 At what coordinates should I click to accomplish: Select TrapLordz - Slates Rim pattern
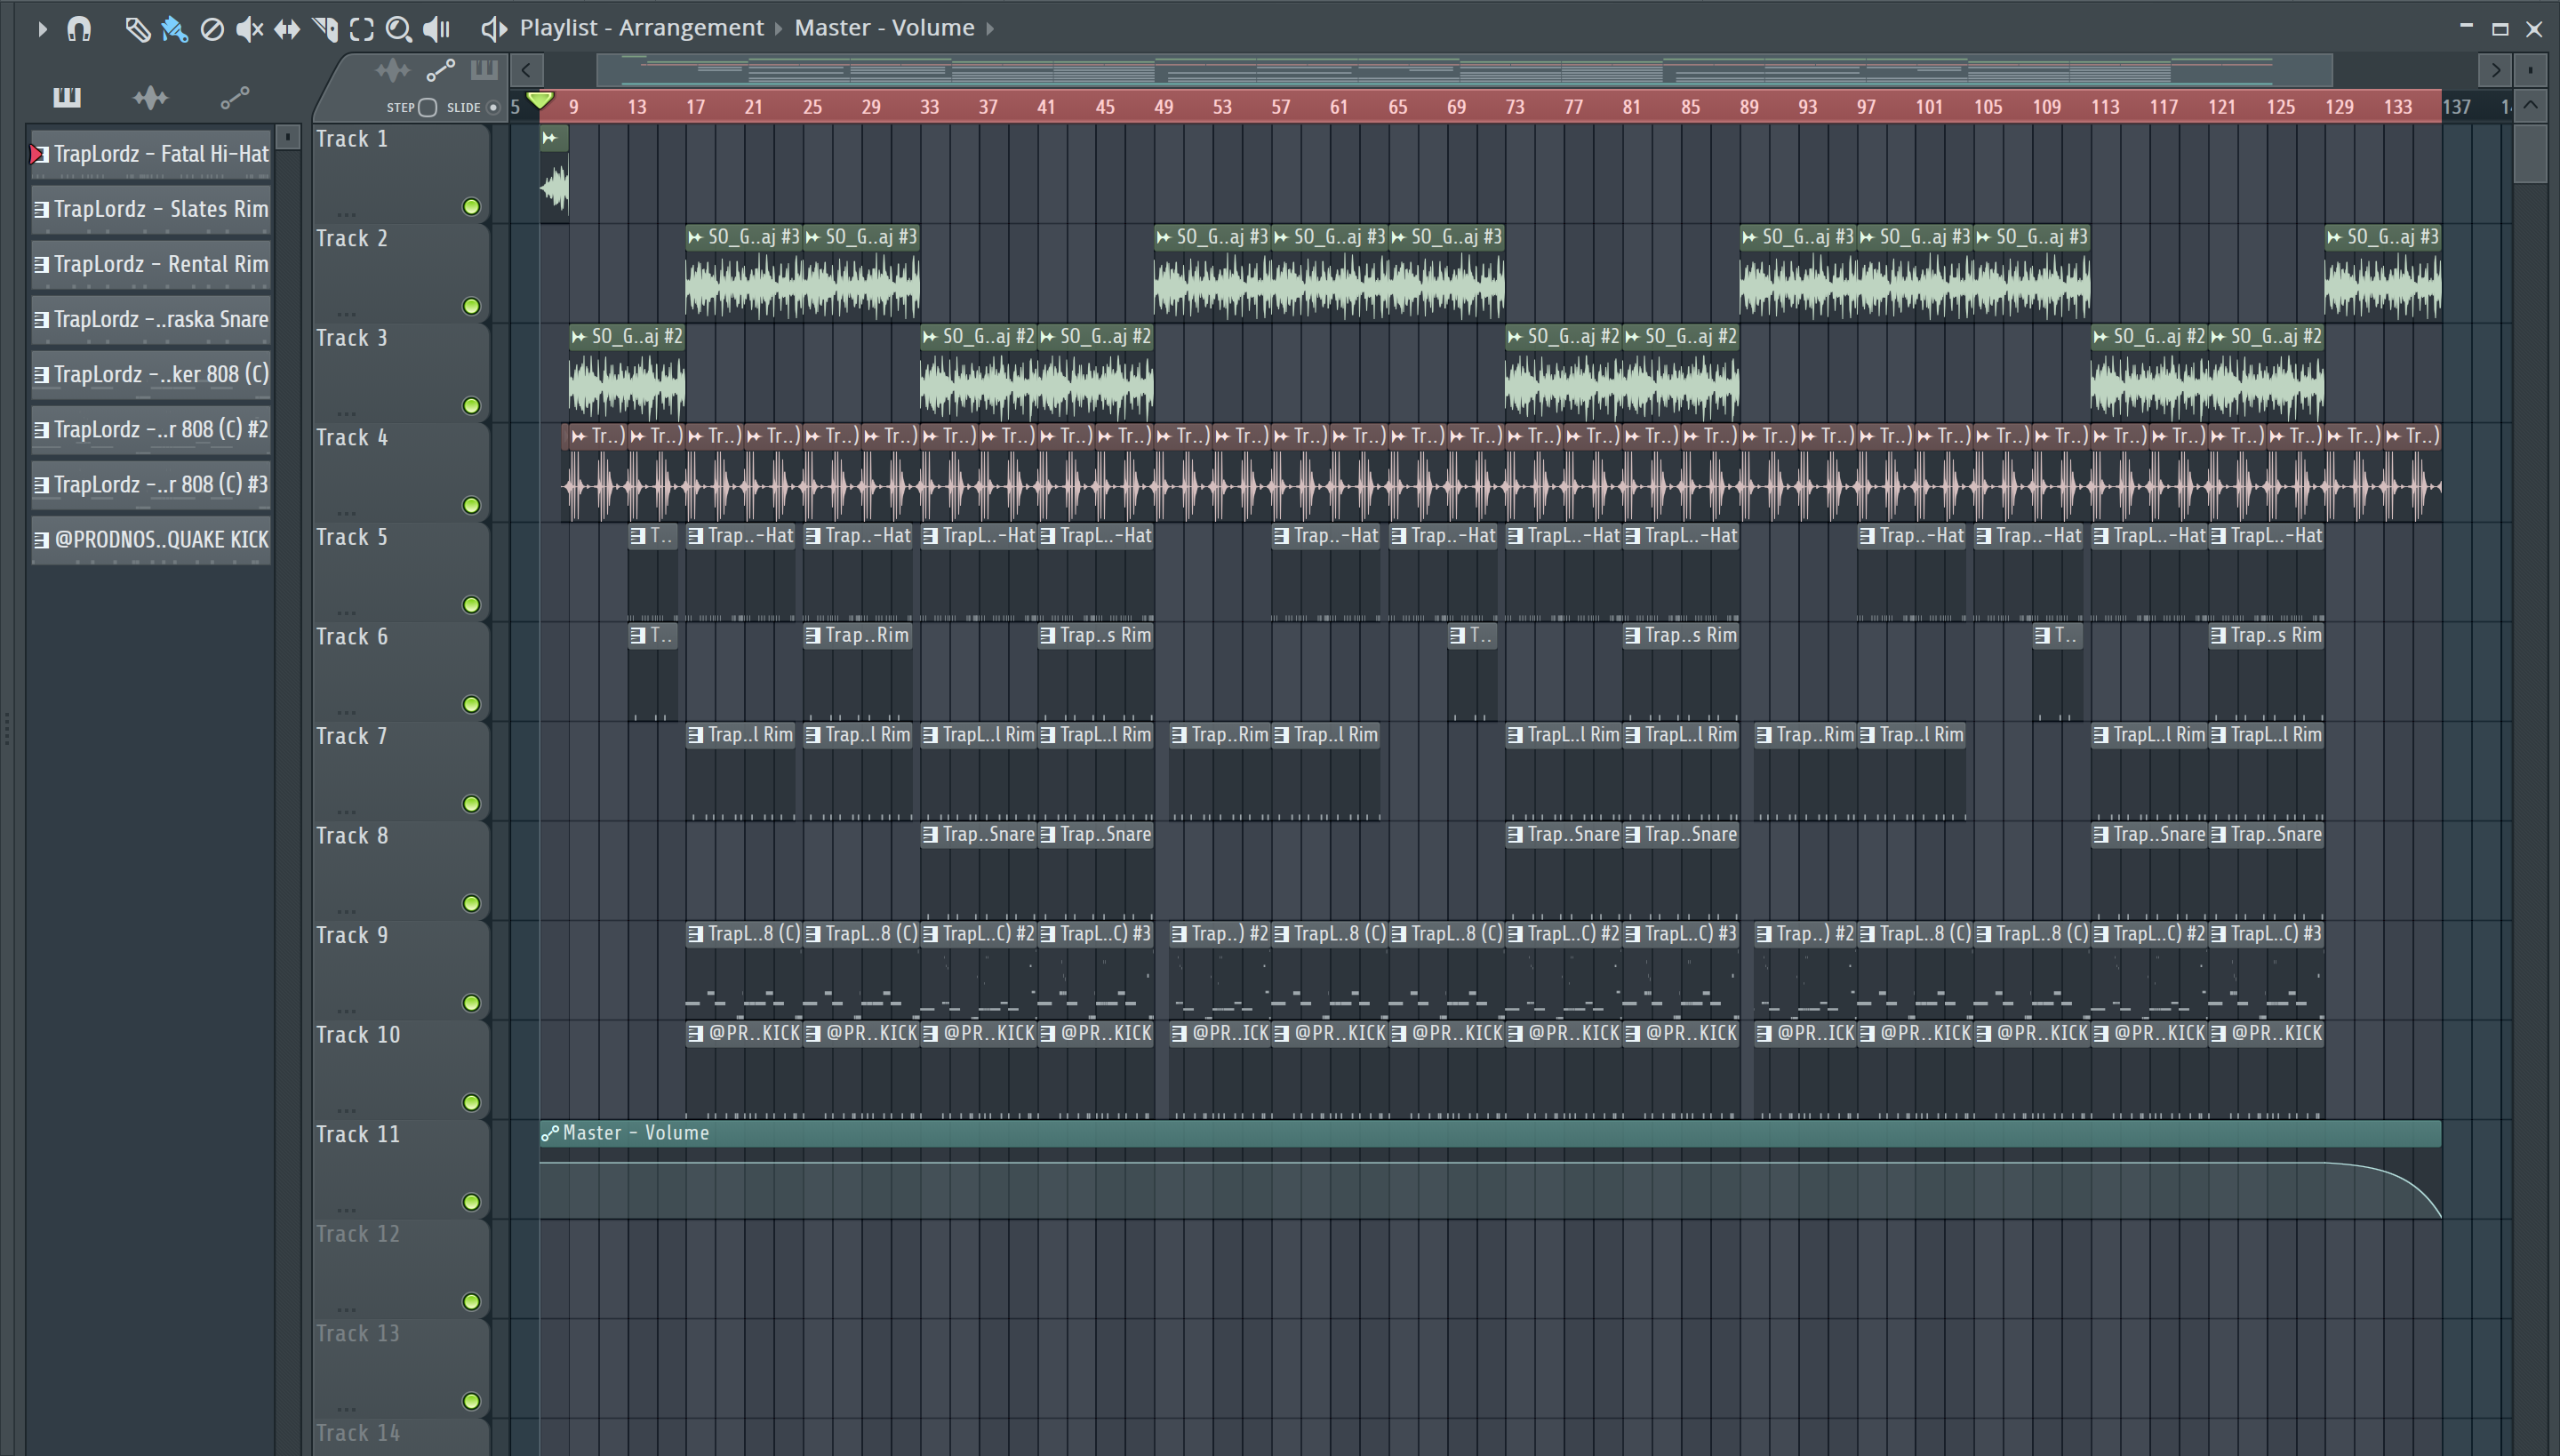[x=151, y=209]
